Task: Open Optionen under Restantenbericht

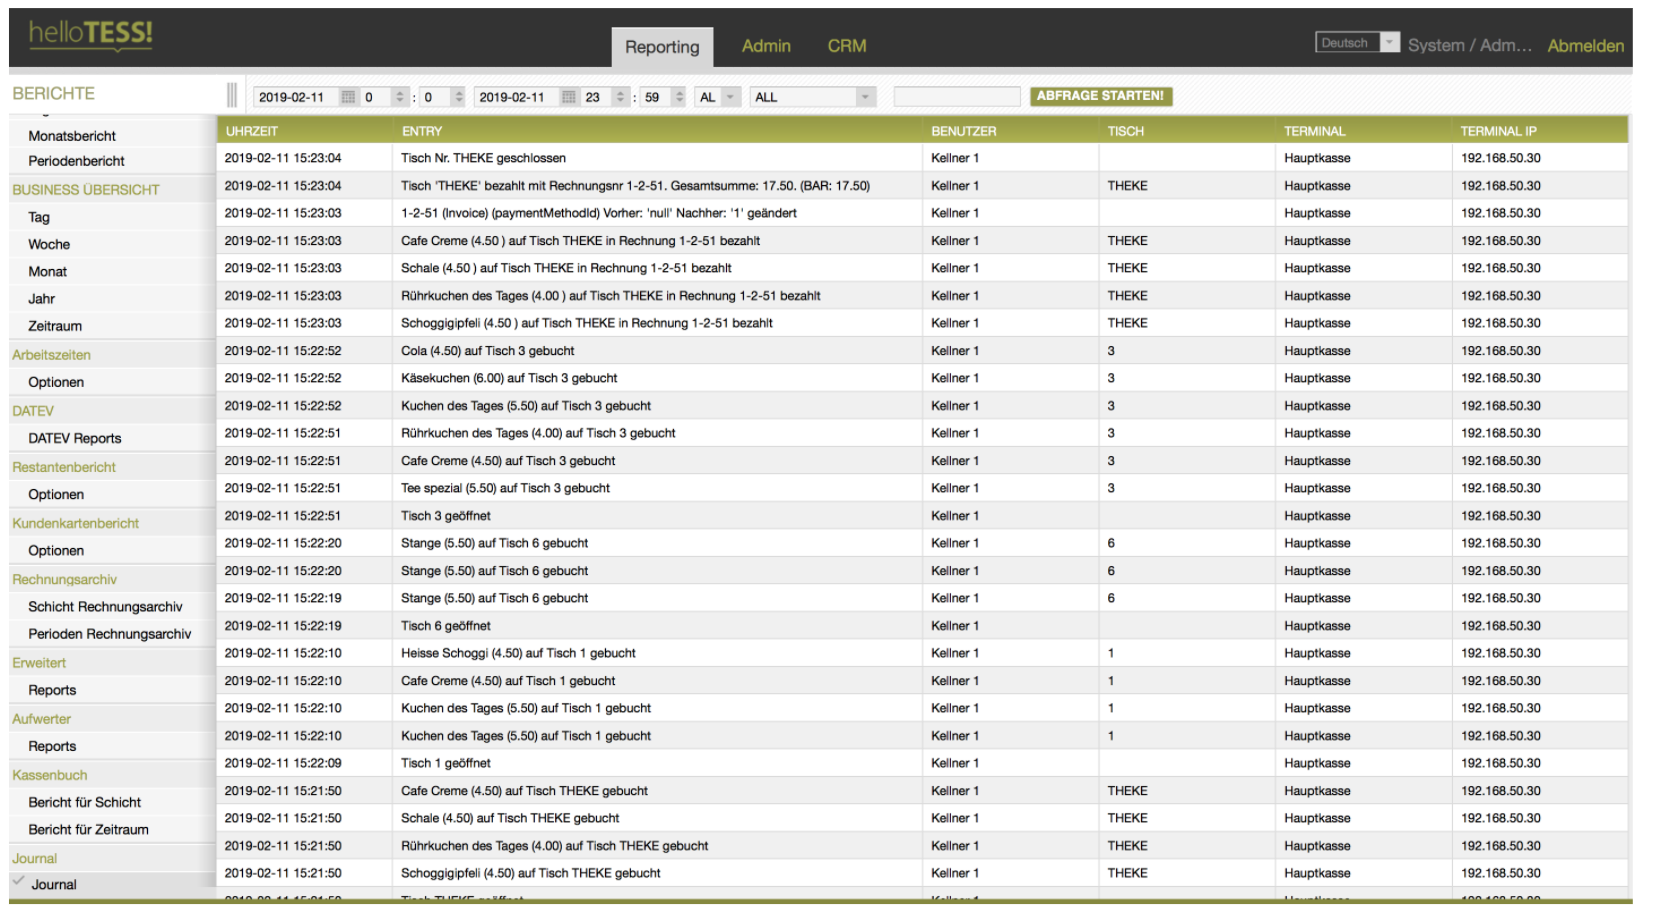Action: (56, 494)
